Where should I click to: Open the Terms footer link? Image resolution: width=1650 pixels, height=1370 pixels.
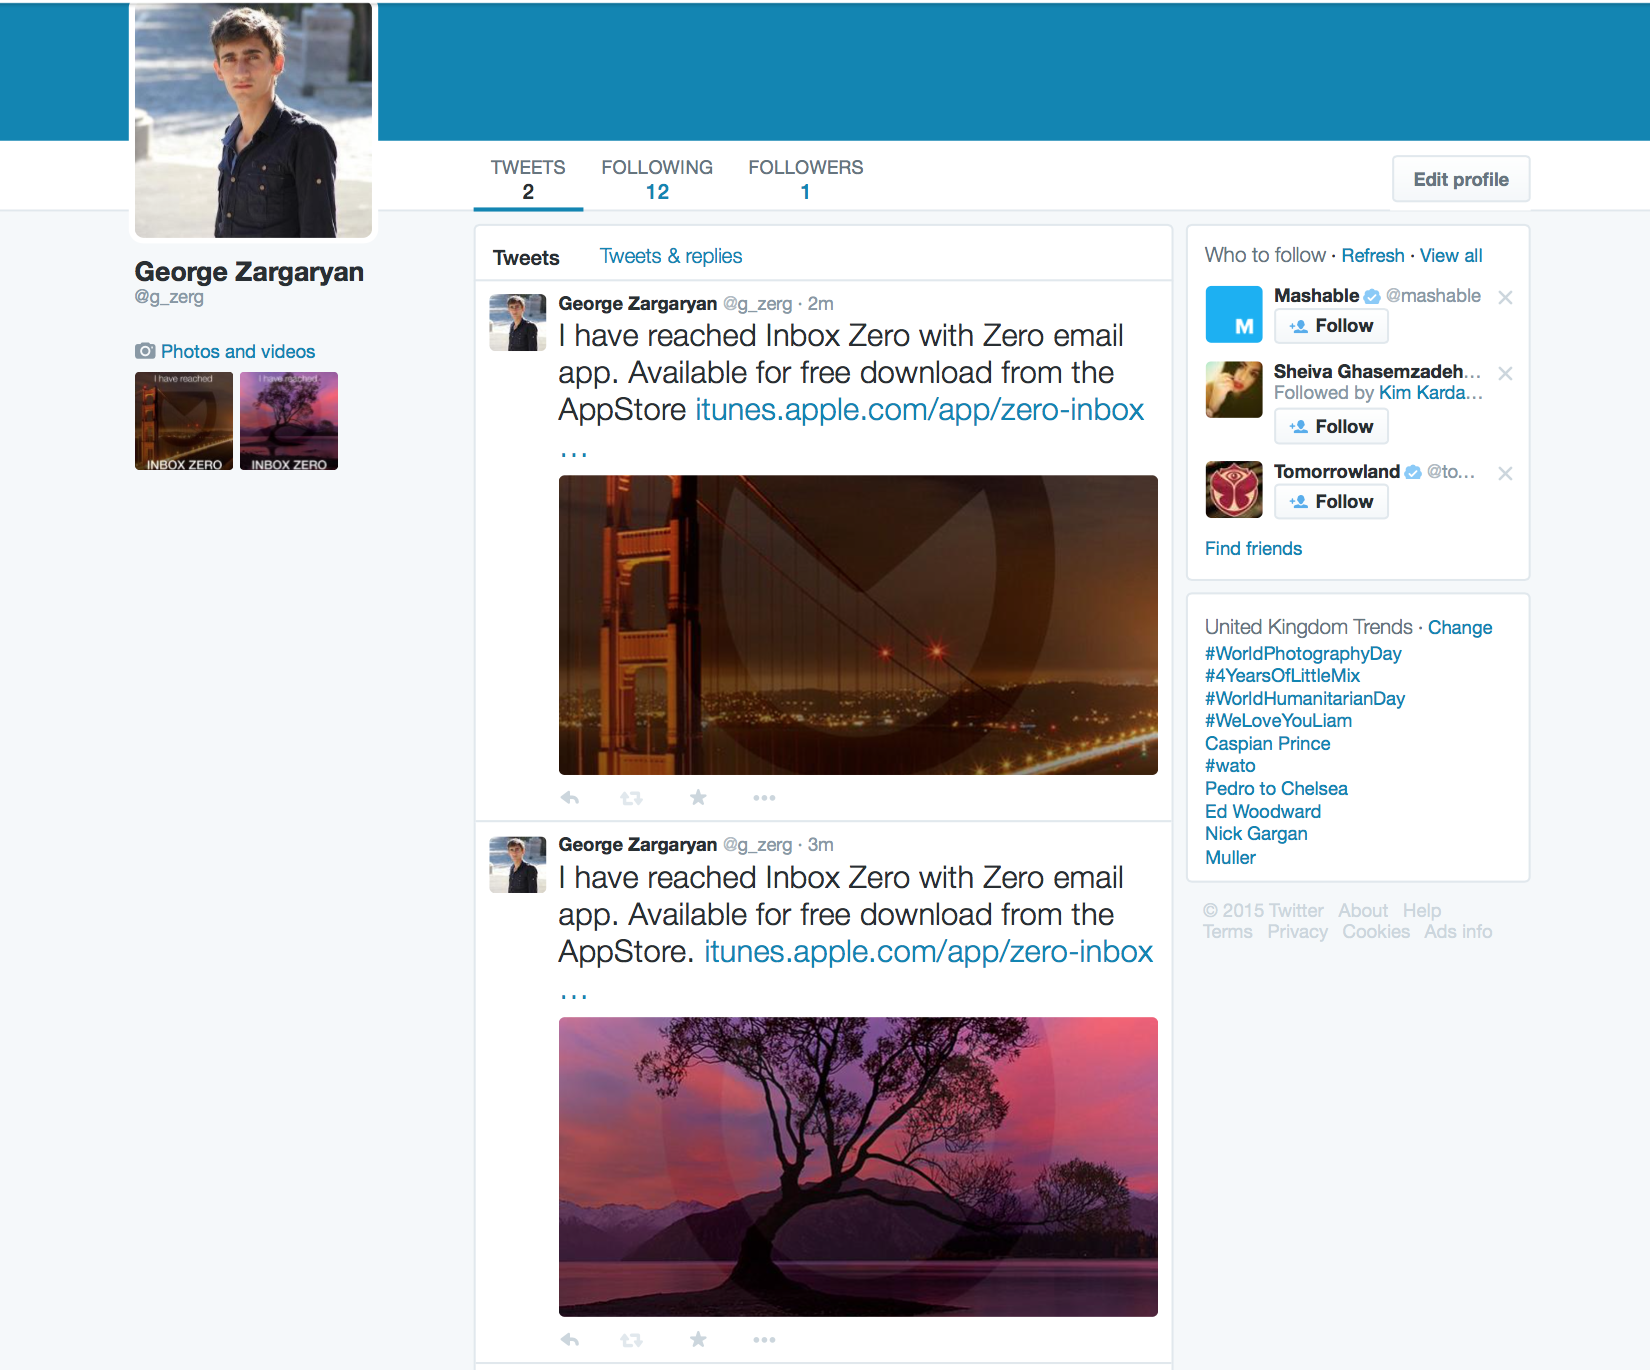click(1227, 931)
